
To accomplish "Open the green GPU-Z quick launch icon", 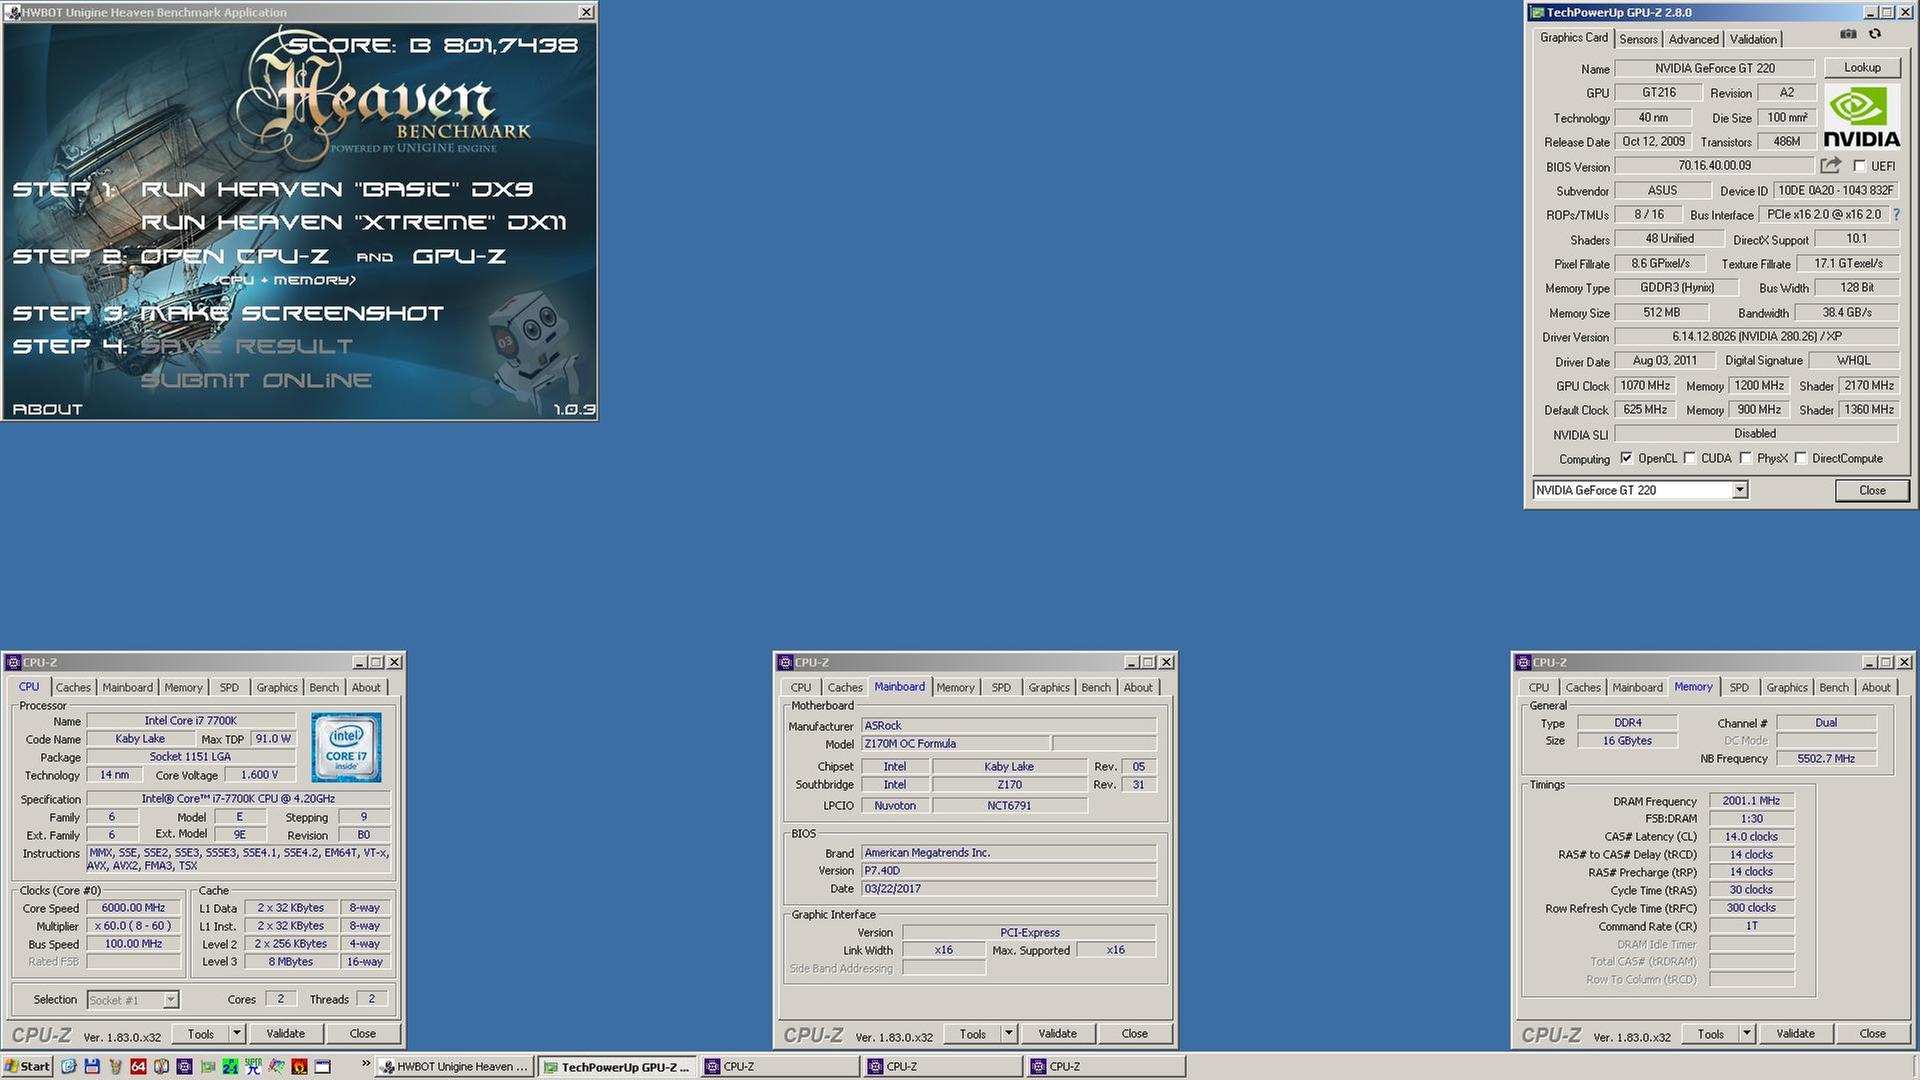I will 207,1066.
